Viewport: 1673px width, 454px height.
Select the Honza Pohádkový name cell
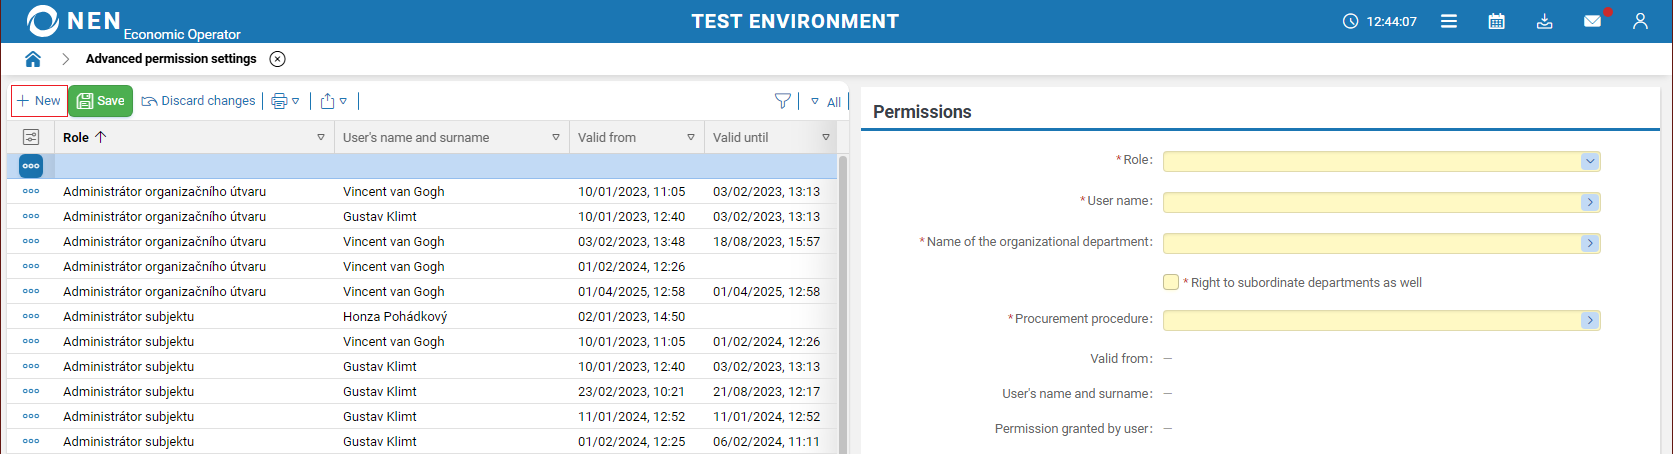tap(395, 316)
